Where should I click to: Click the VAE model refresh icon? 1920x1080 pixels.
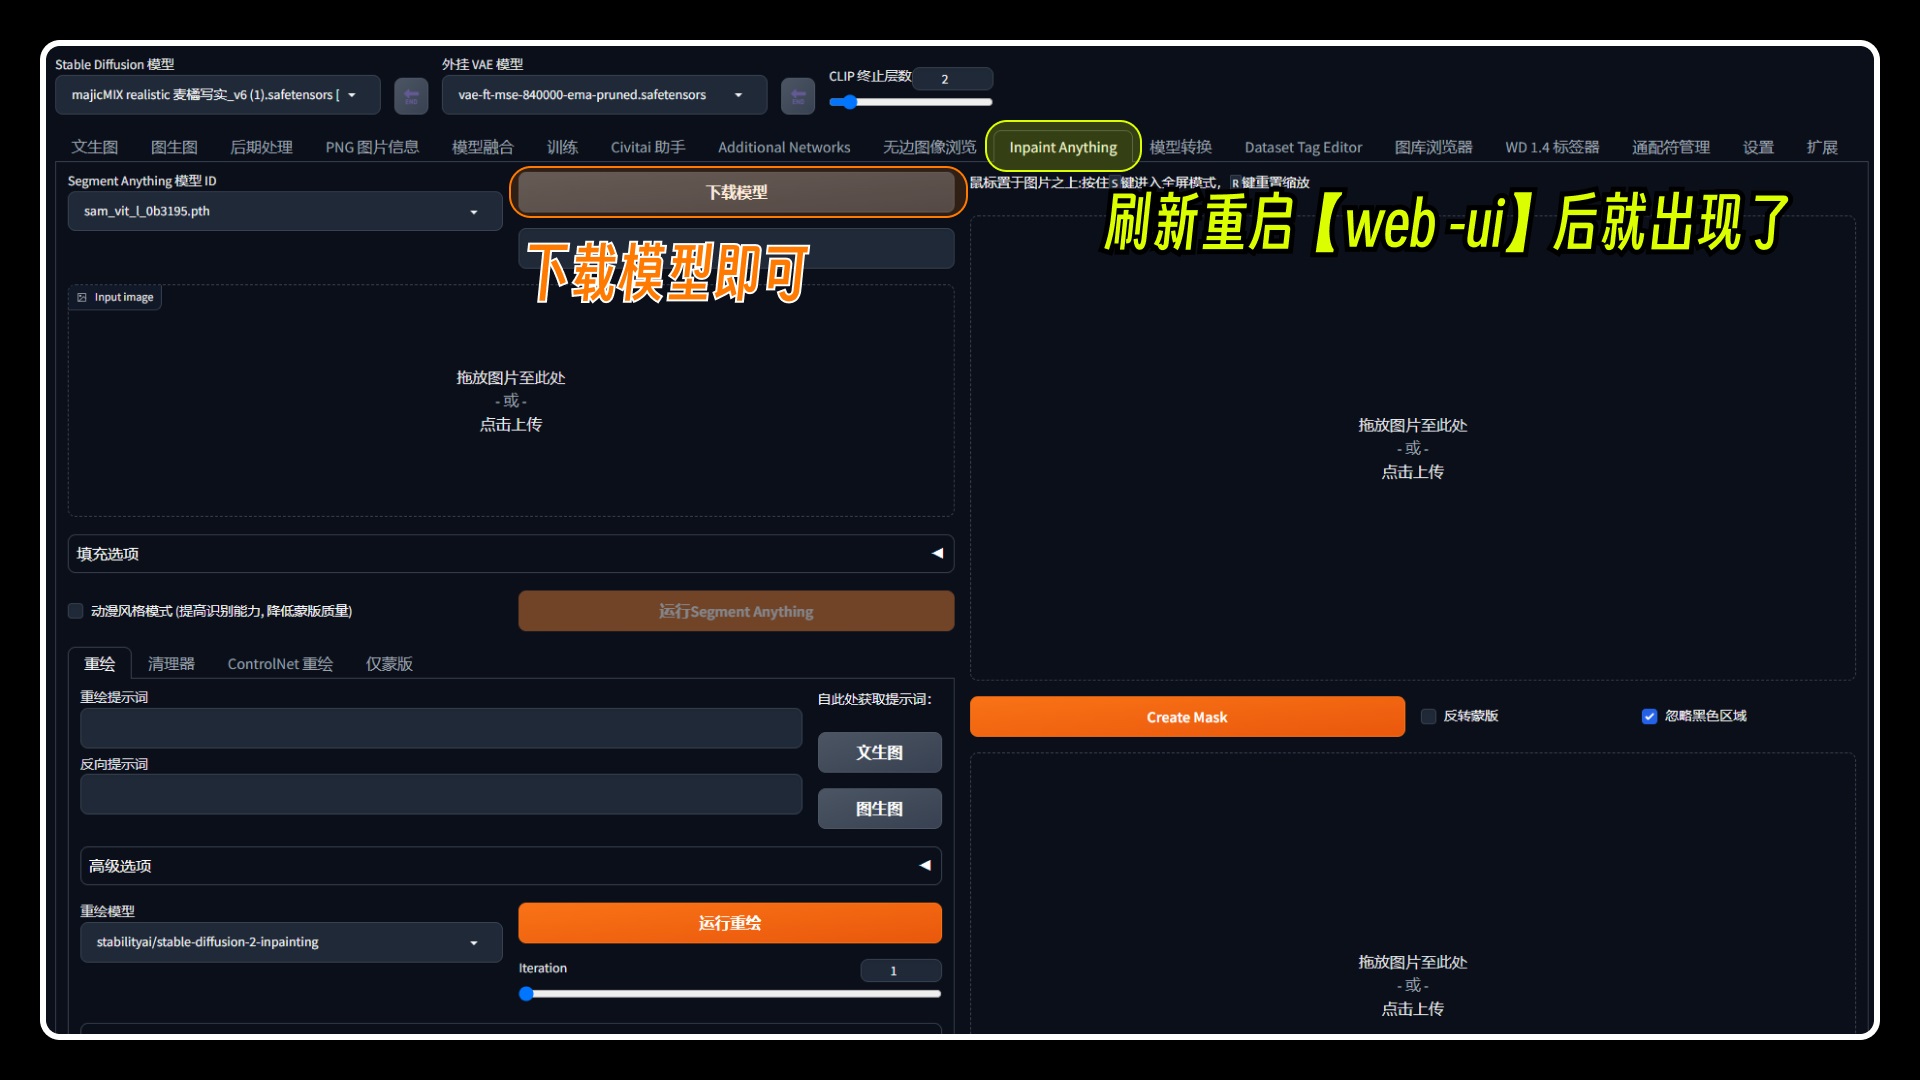tap(795, 94)
